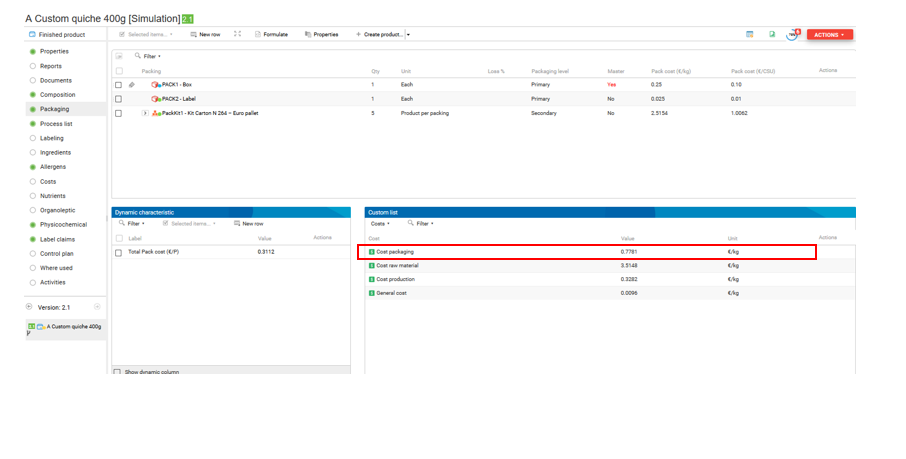Viewport: 906px width, 459px height.
Task: Check the PACK1 - Box row checkbox
Action: click(x=118, y=85)
